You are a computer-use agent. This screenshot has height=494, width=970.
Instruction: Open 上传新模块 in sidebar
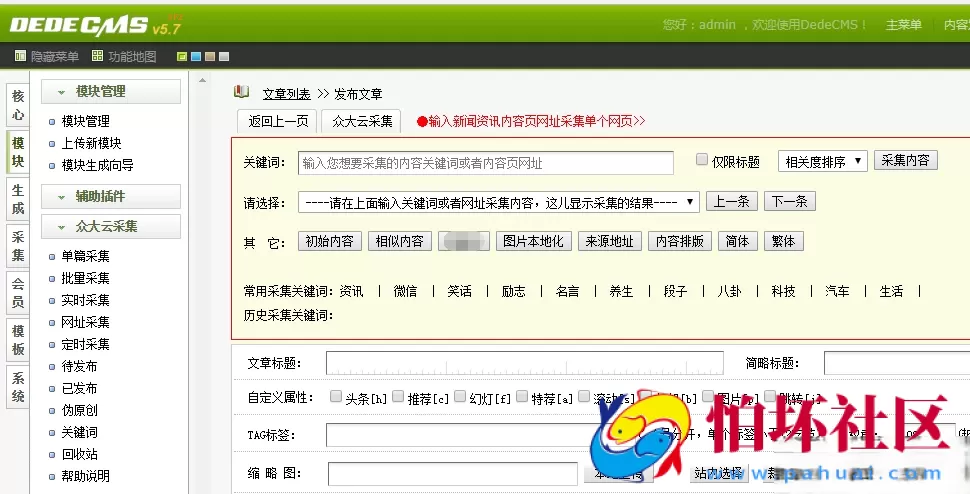pos(92,143)
